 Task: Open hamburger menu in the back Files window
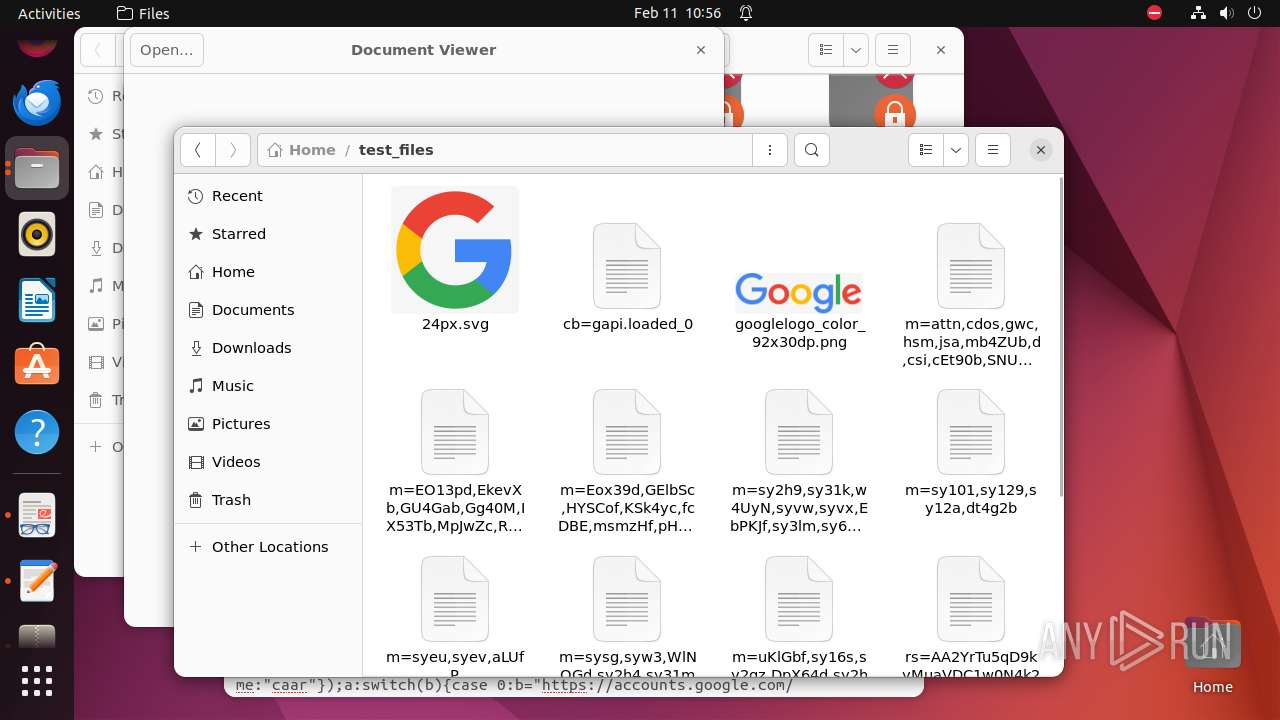pos(893,50)
